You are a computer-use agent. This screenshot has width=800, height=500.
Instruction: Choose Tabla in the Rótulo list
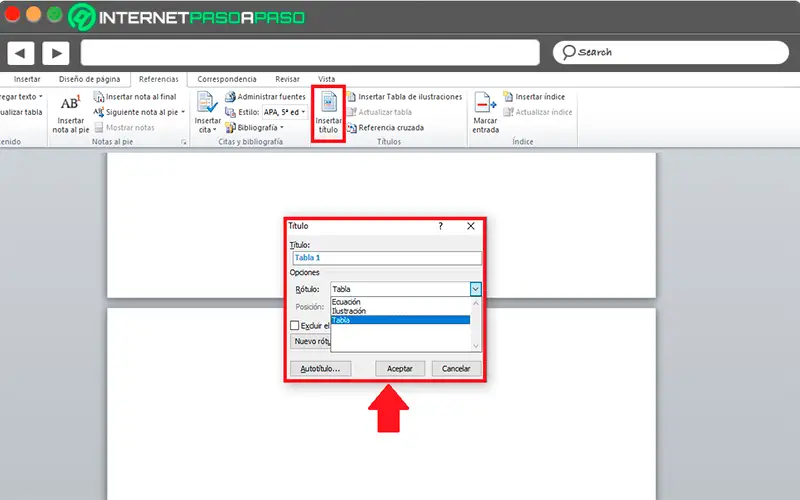click(x=401, y=320)
